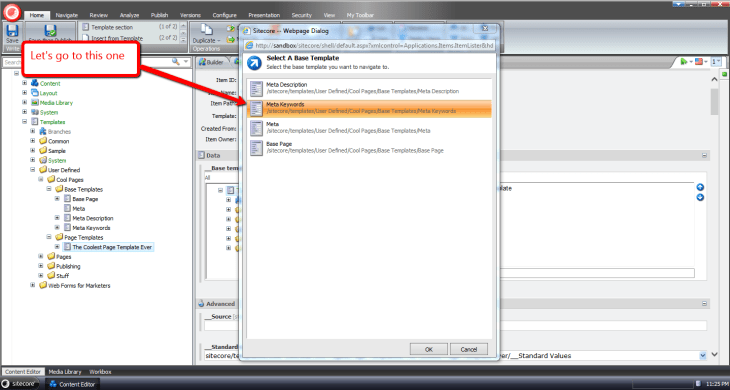Collapse the User Defined folder
The width and height of the screenshot is (730, 390).
tap(33, 170)
